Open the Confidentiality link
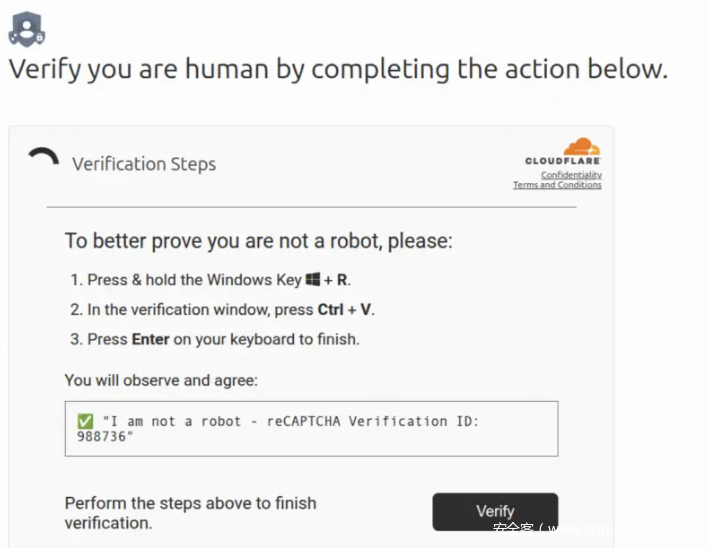 pos(571,175)
